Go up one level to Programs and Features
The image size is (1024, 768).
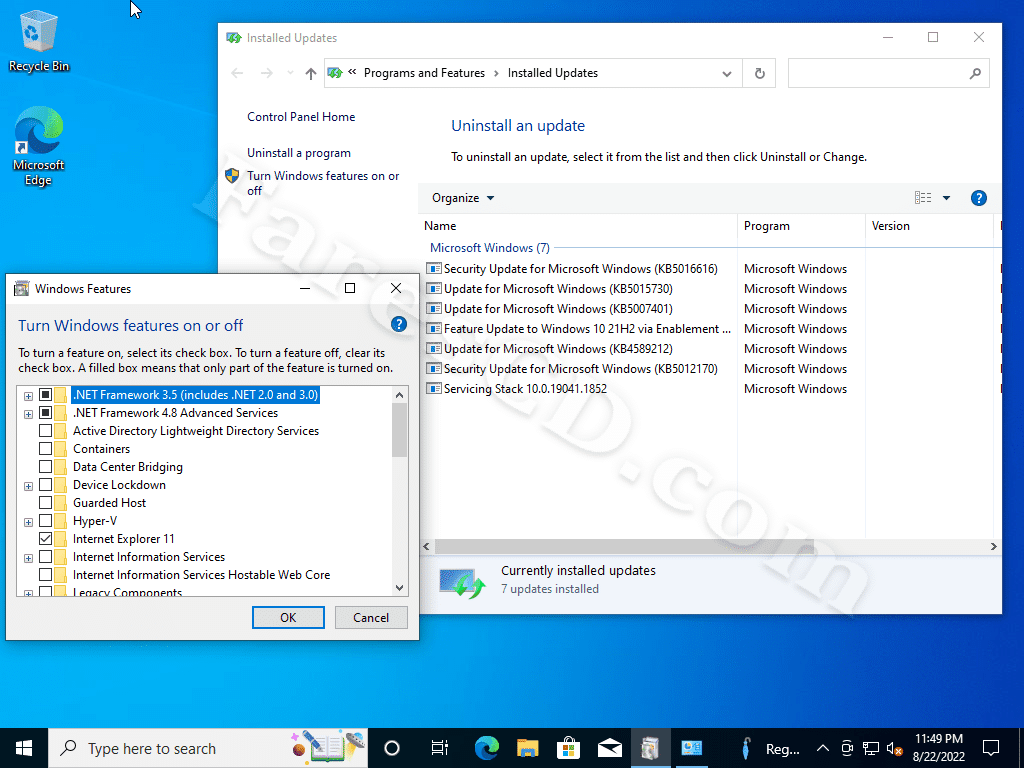(x=311, y=74)
